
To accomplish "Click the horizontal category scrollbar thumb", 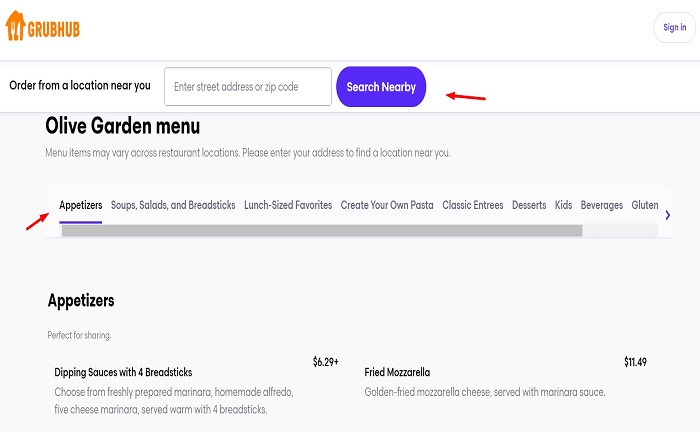I will [x=322, y=231].
